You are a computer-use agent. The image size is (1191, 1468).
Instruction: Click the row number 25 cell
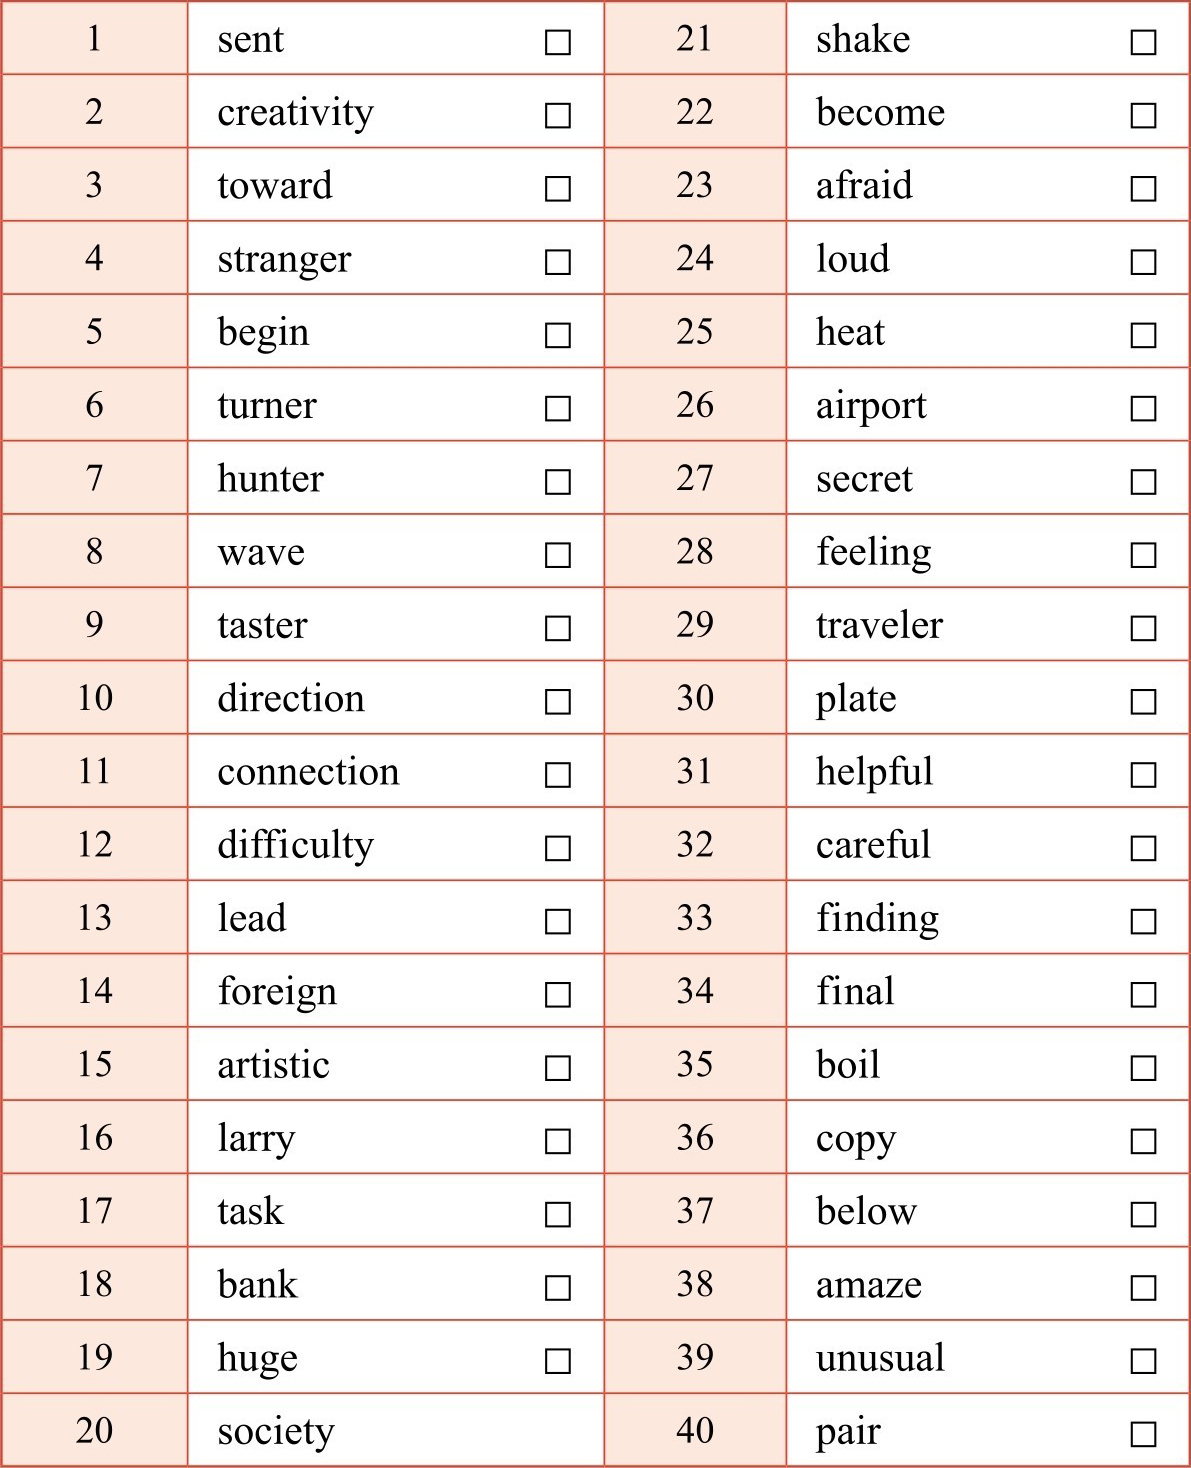tap(694, 331)
